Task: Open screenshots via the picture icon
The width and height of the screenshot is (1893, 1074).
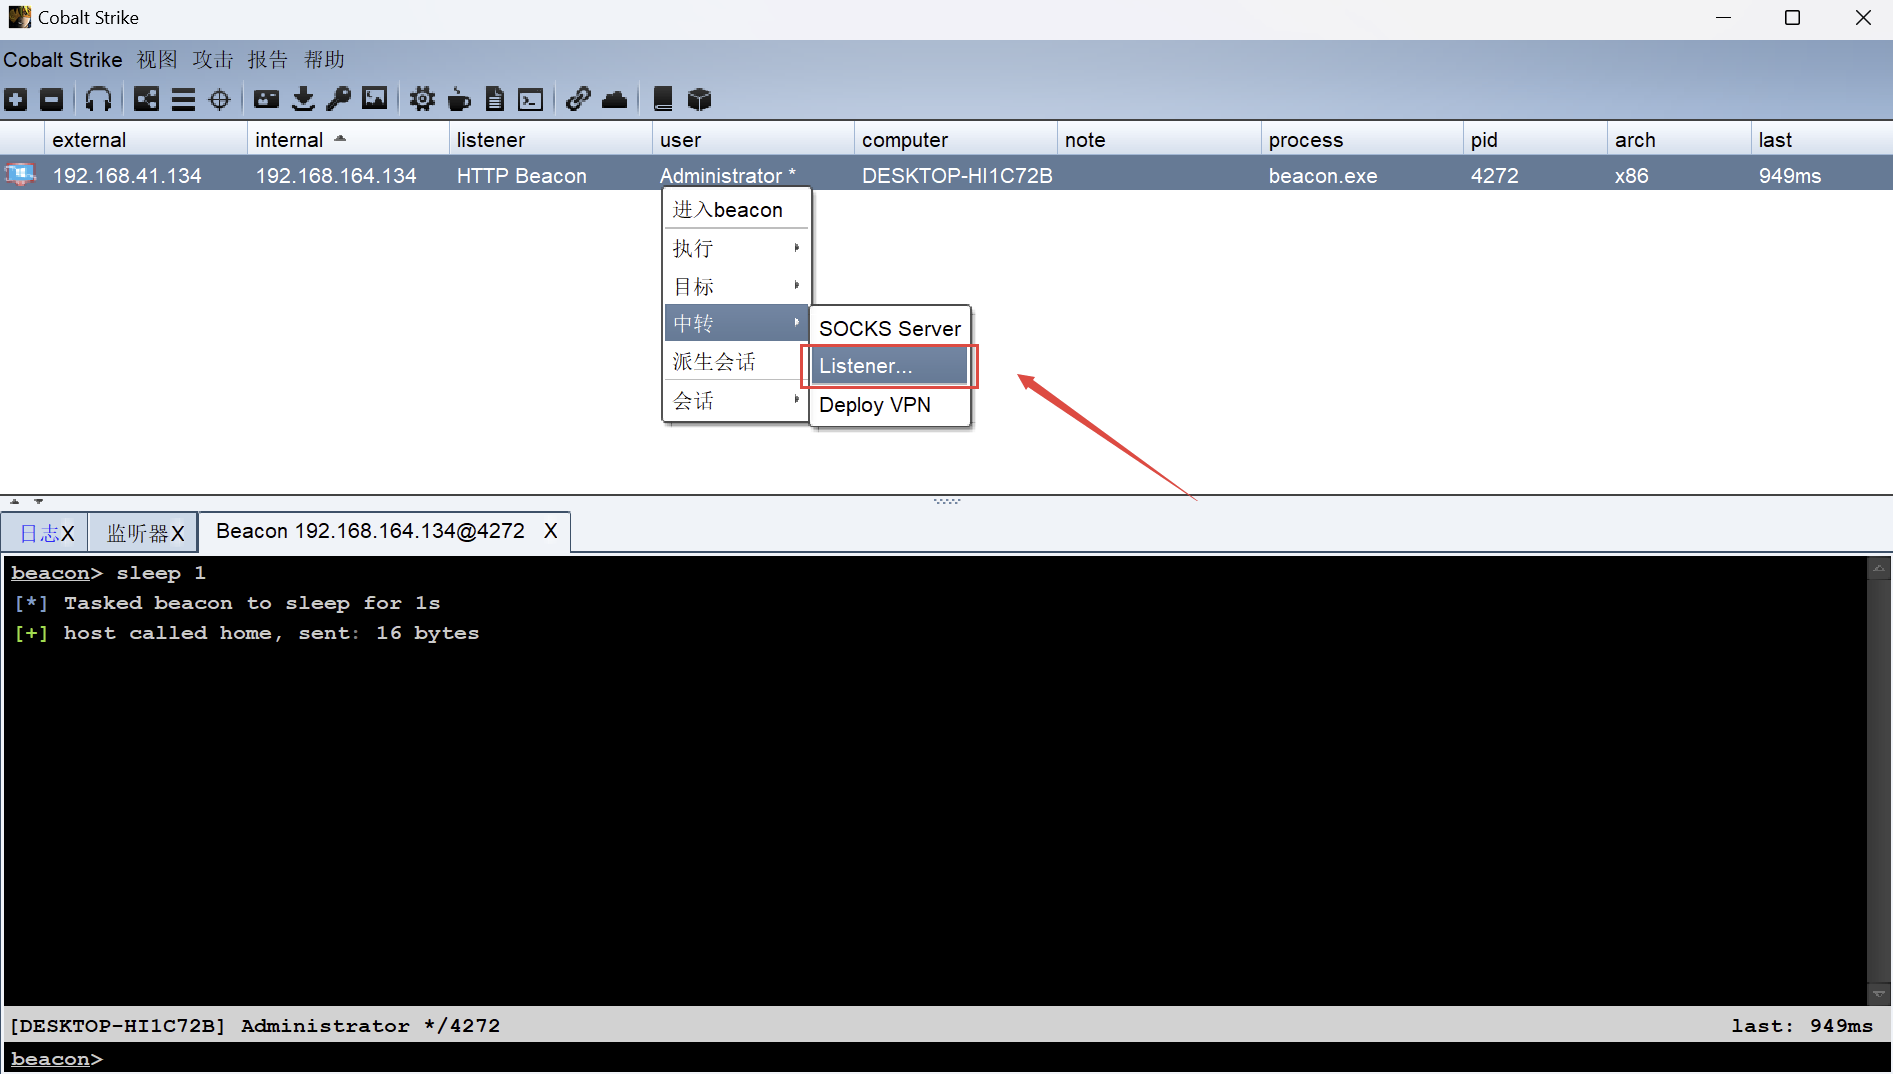Action: (x=375, y=99)
